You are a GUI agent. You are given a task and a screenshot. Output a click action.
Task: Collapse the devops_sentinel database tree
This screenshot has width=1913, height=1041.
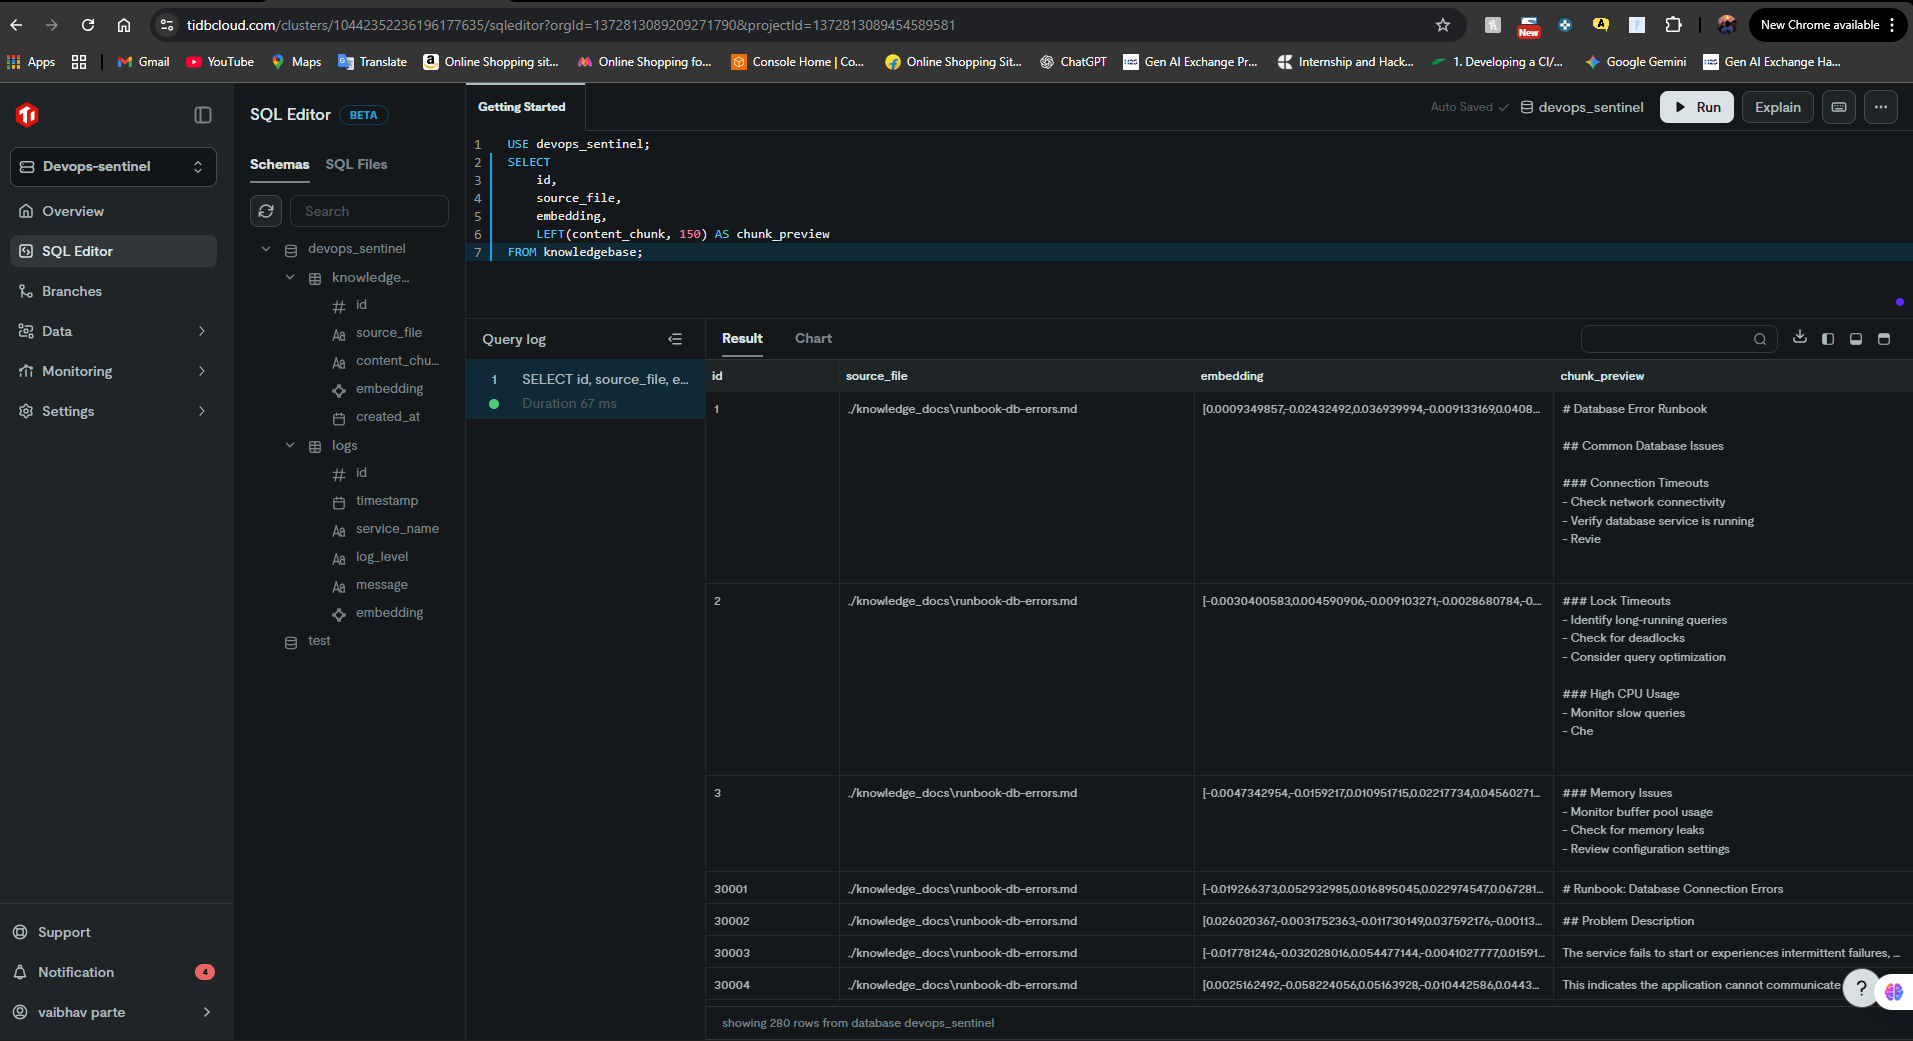click(266, 249)
